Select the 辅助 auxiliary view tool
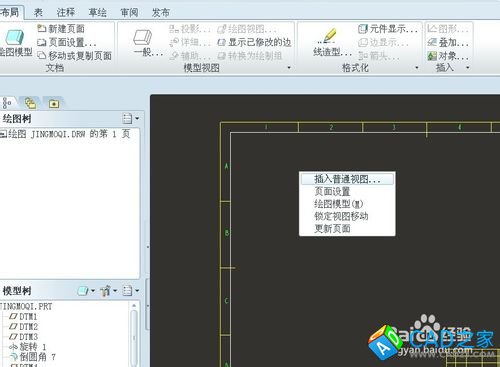The image size is (500, 367). point(189,56)
